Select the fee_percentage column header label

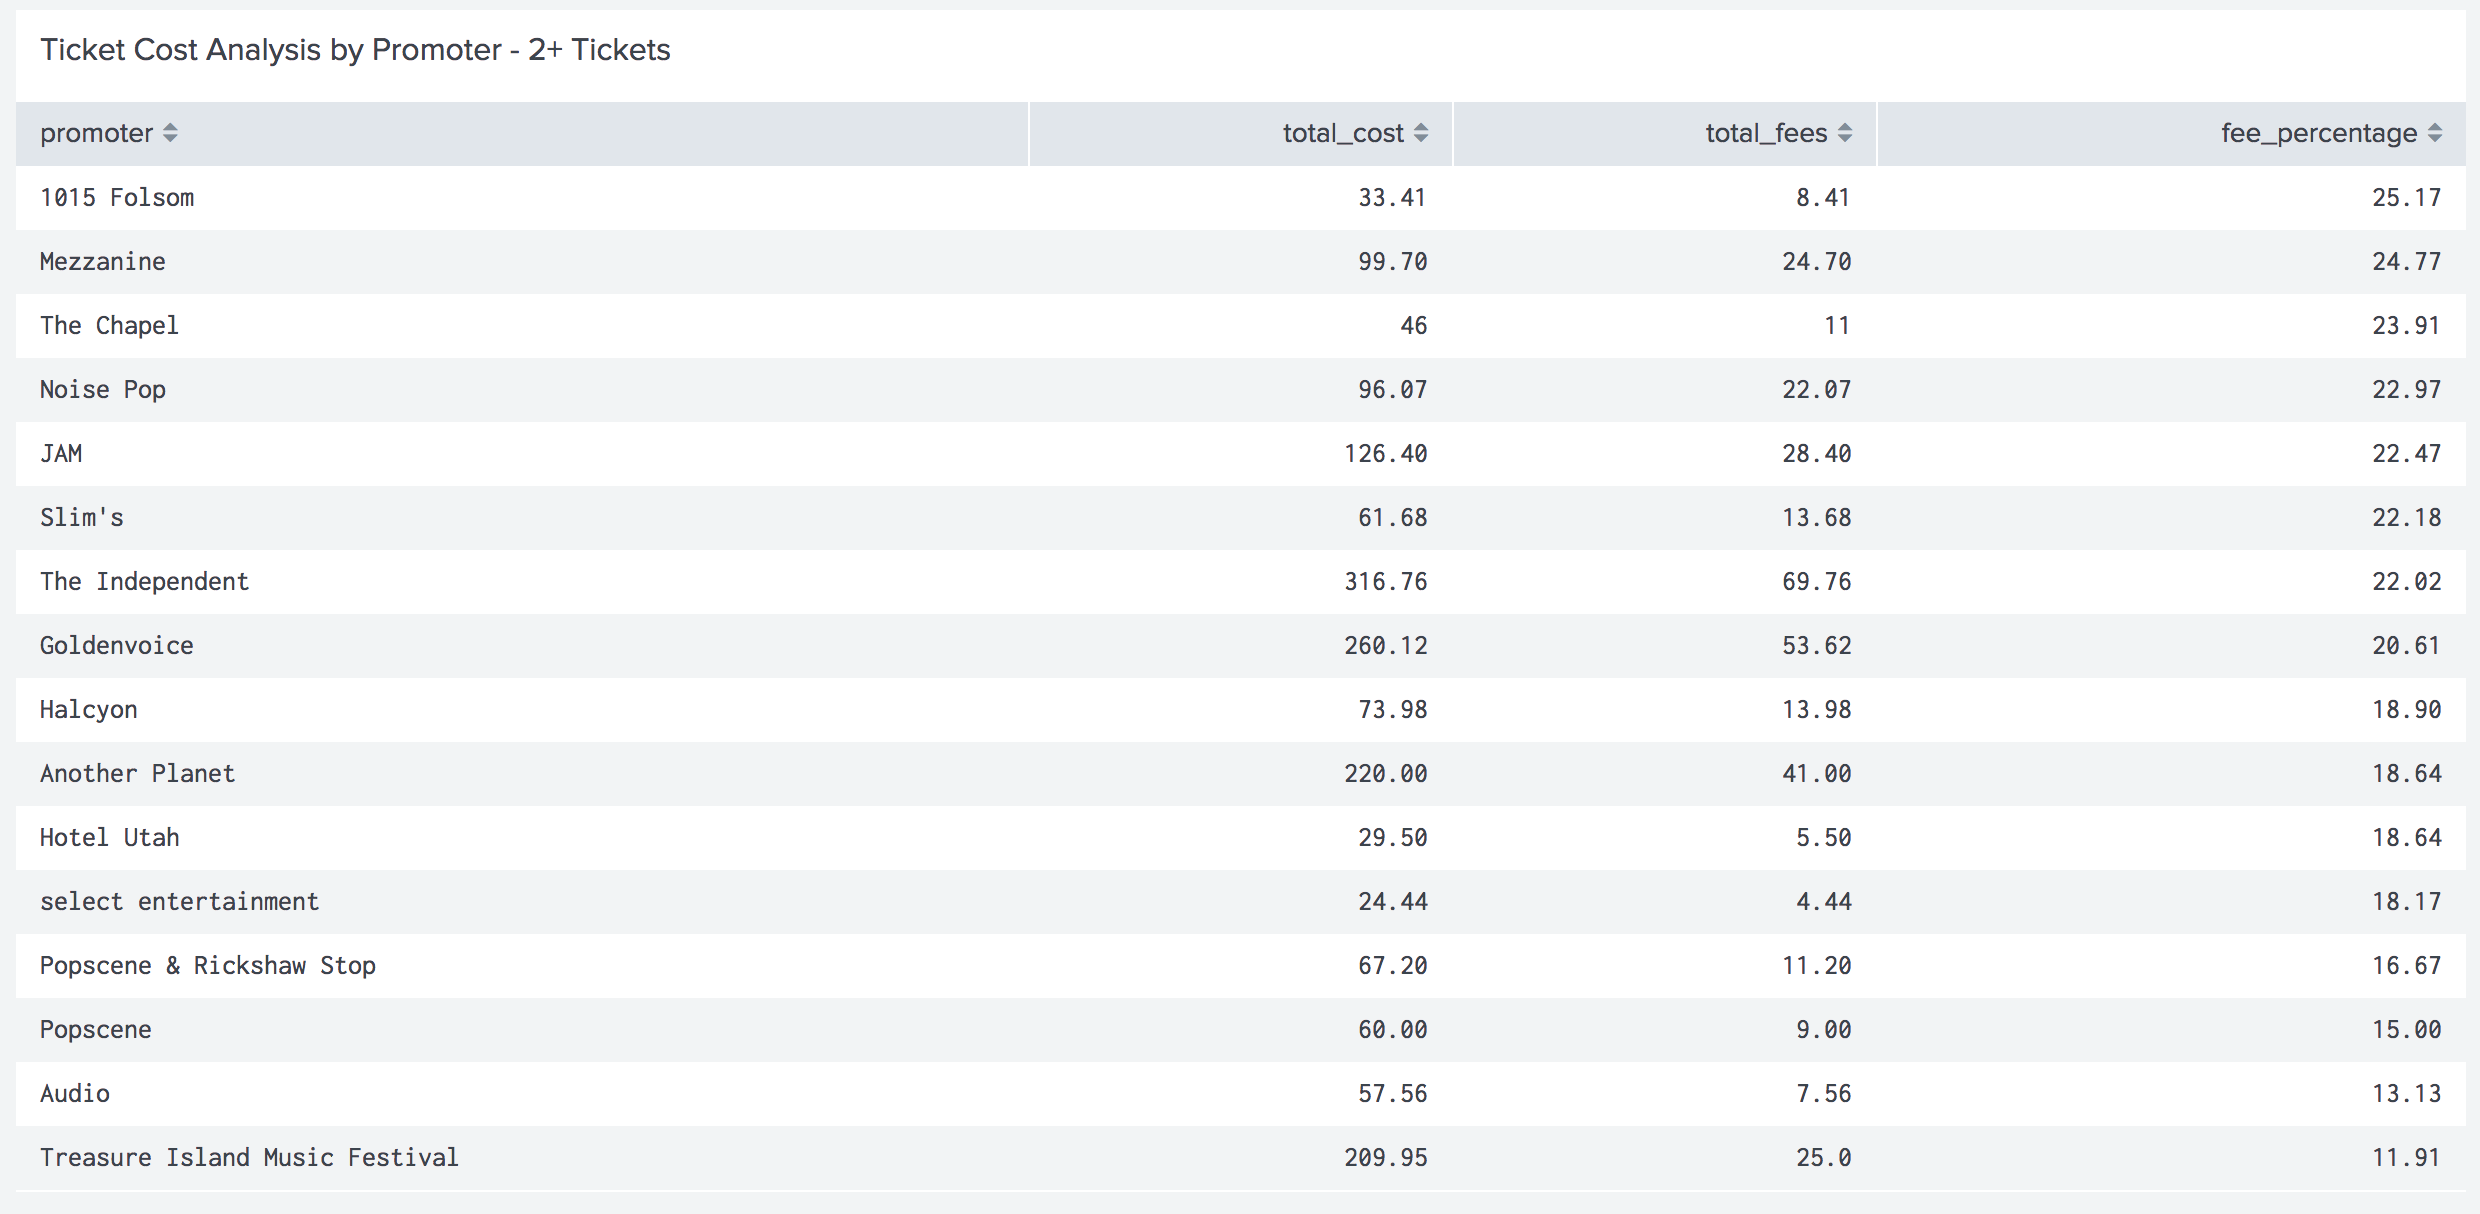(2320, 133)
